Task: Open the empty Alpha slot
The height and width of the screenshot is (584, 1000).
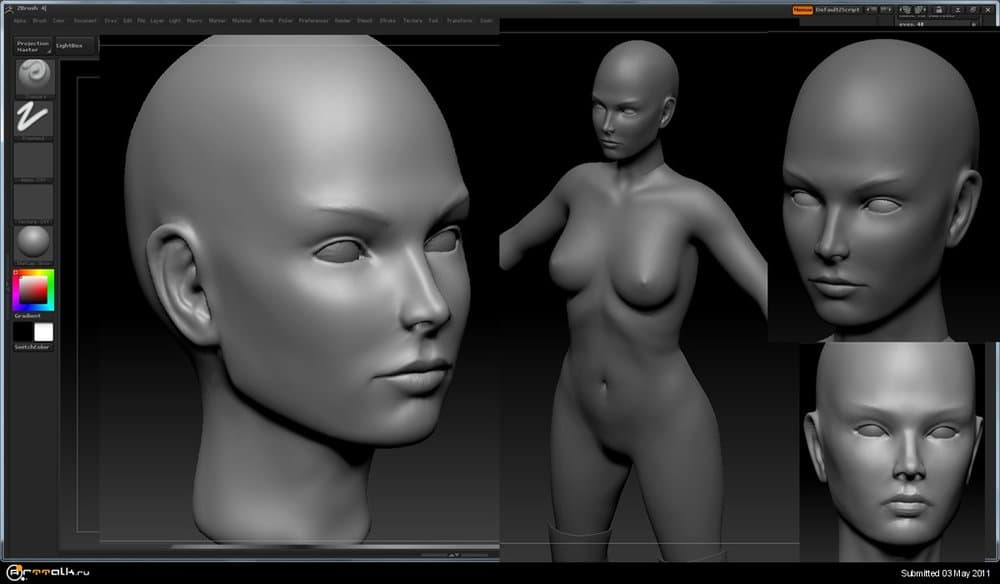Action: 34,161
